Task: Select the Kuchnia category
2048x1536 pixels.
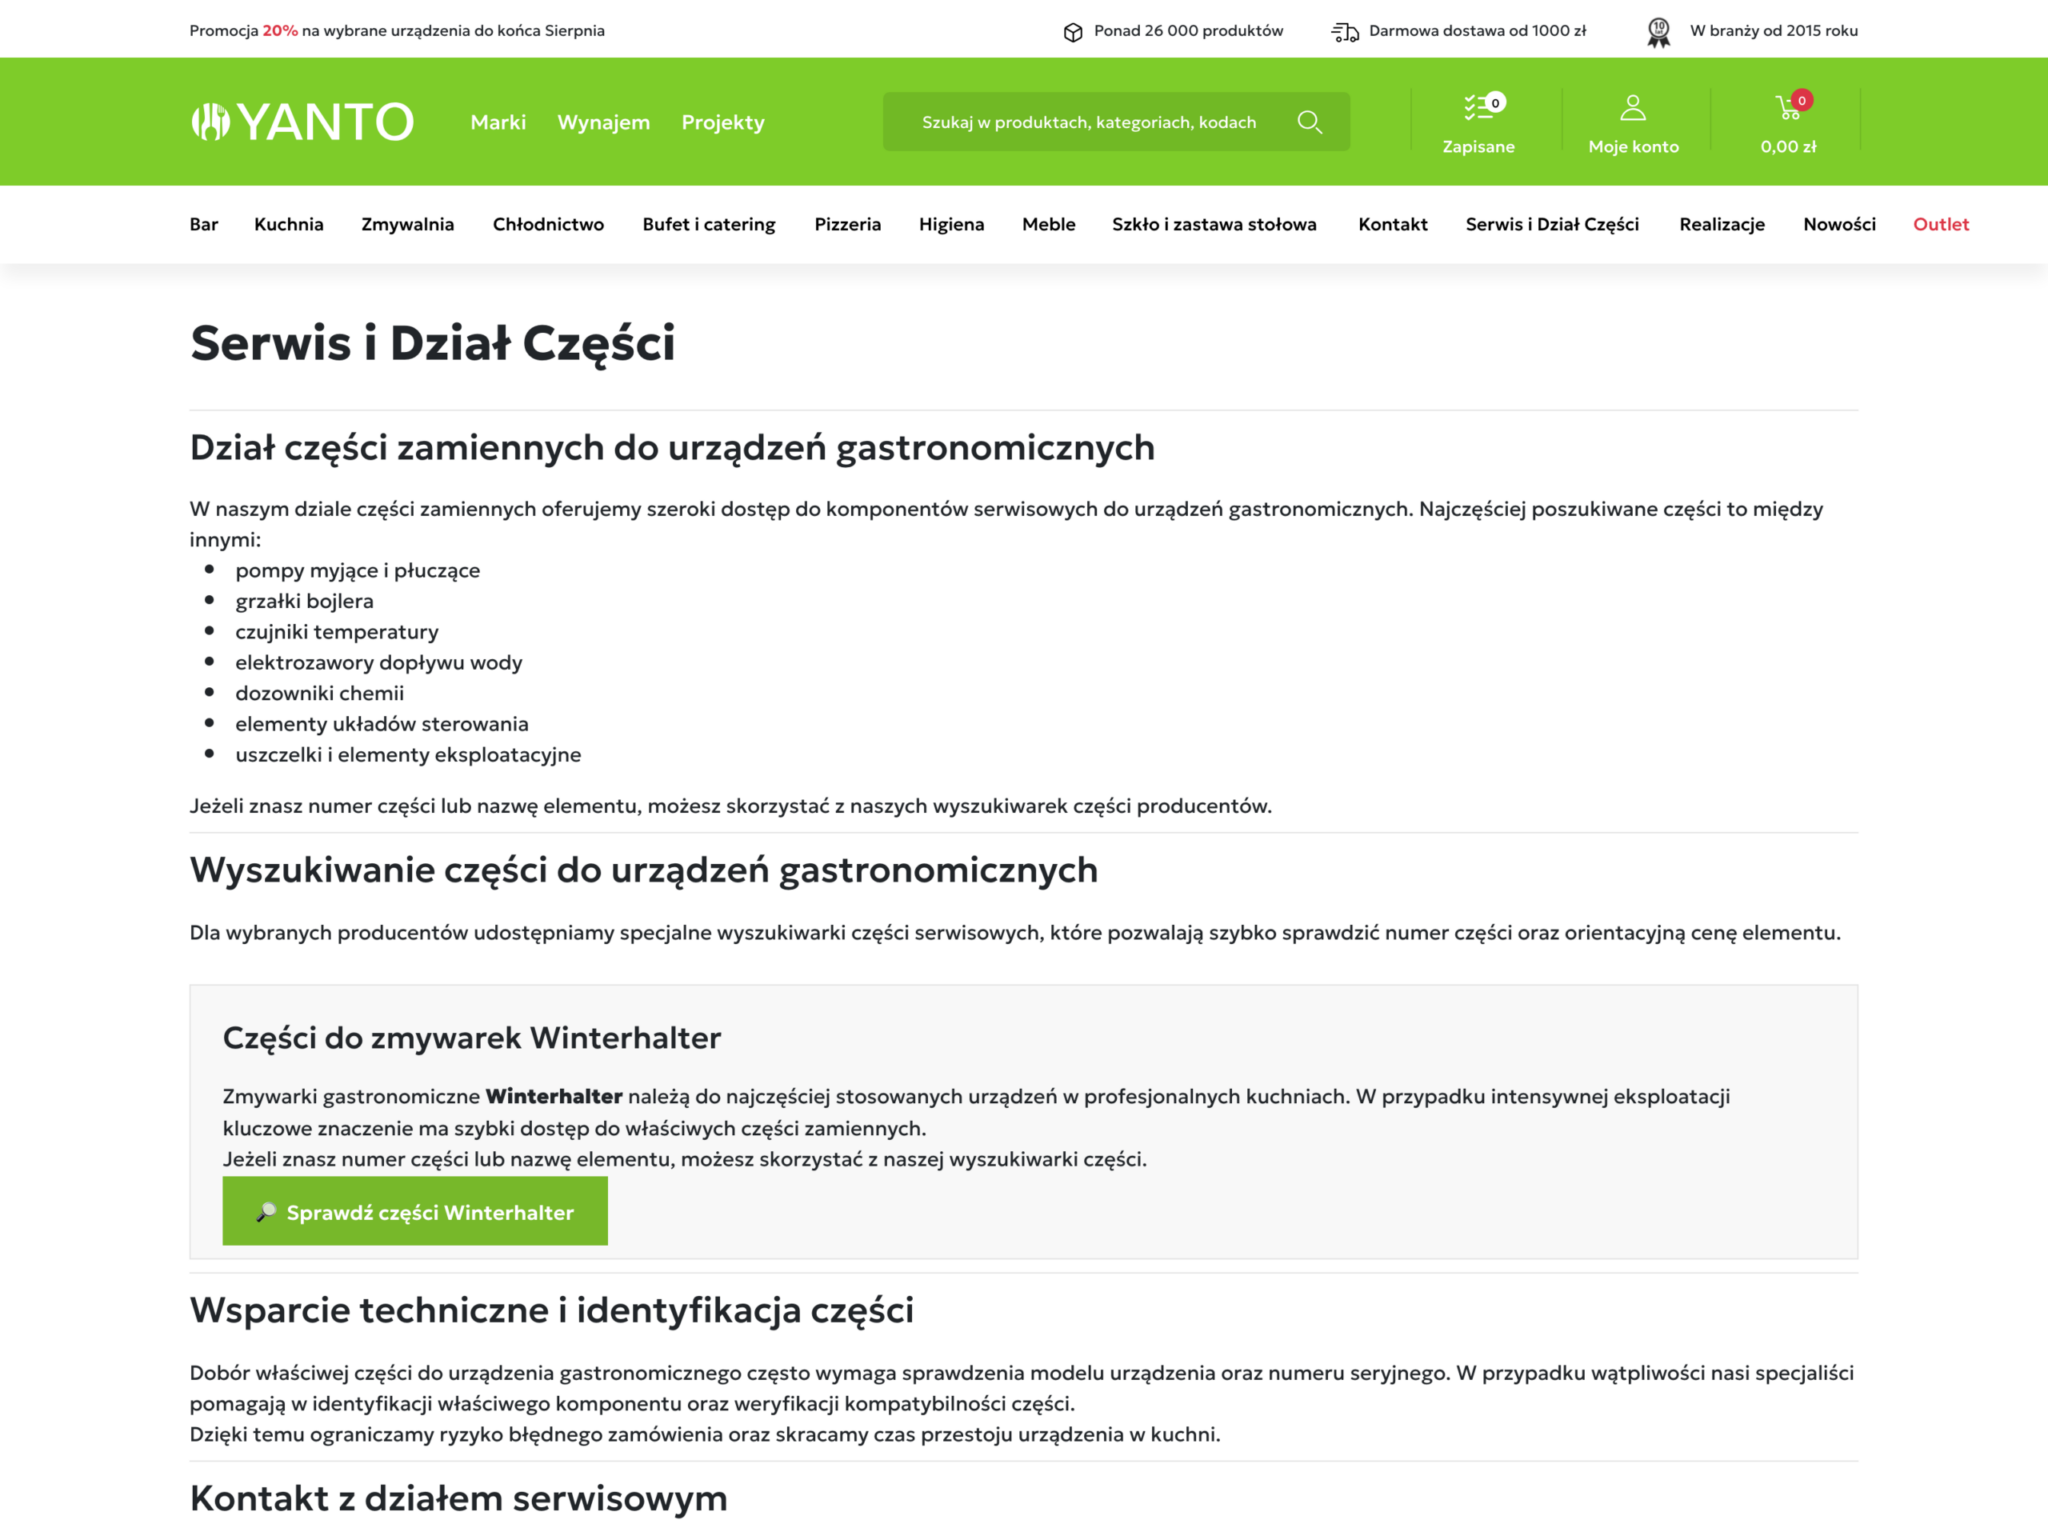Action: (x=289, y=224)
